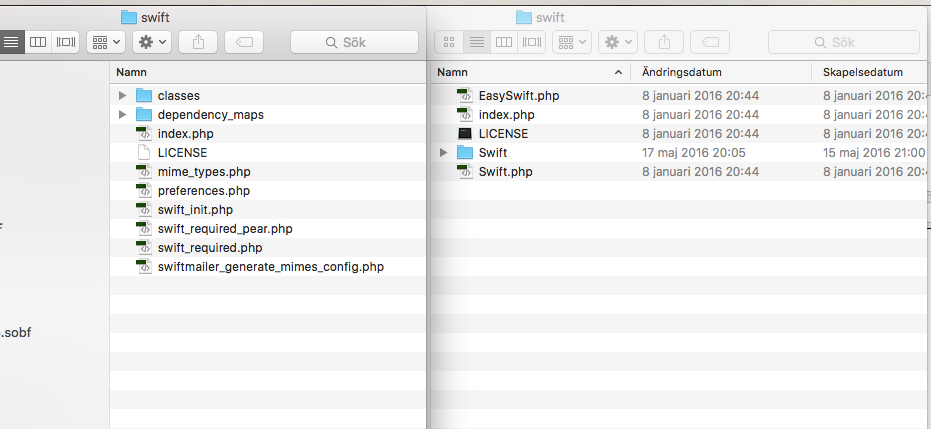This screenshot has width=931, height=429.
Task: Select the dependency_maps folder icon
Action: click(144, 115)
